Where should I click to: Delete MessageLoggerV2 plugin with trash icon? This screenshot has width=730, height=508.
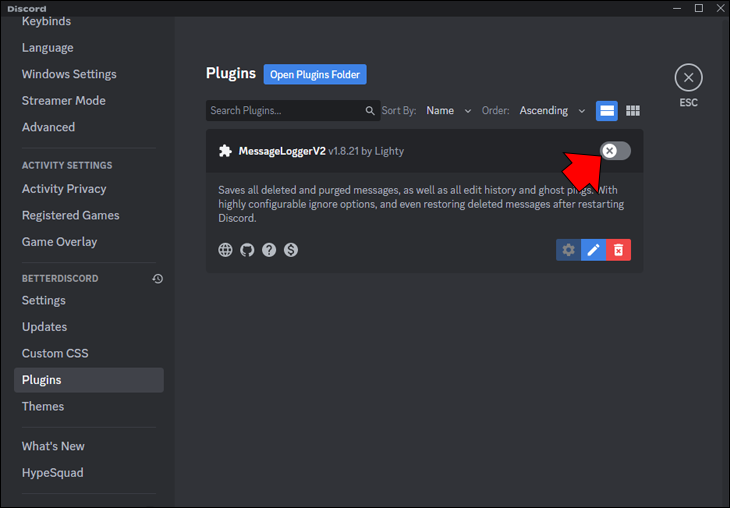[x=618, y=250]
